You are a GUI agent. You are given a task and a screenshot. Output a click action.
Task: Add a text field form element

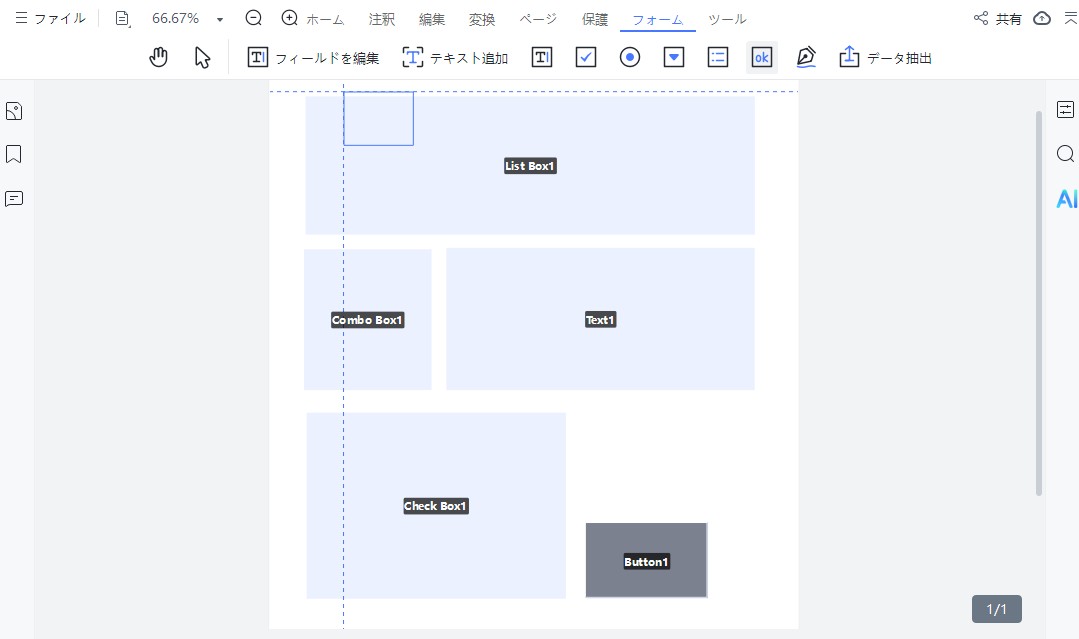click(x=541, y=57)
